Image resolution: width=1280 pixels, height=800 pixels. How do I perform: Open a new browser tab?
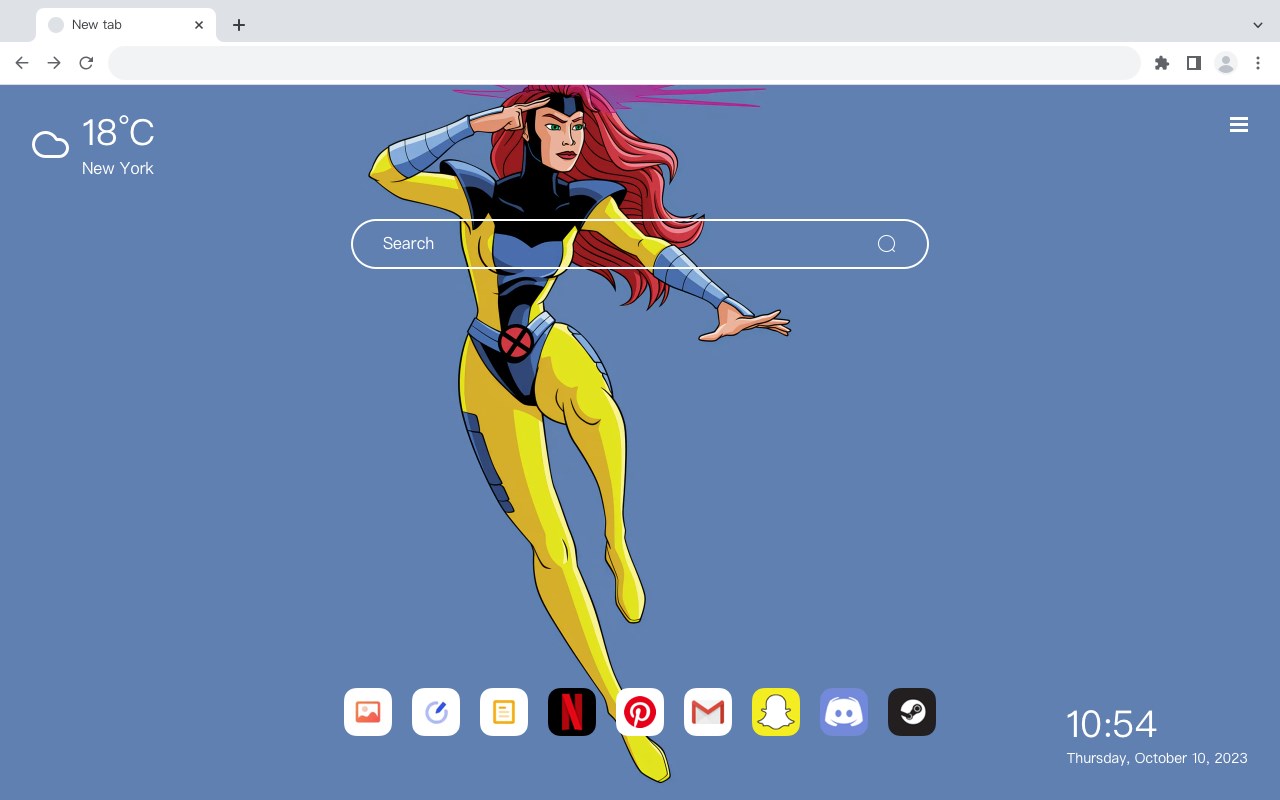click(x=239, y=25)
